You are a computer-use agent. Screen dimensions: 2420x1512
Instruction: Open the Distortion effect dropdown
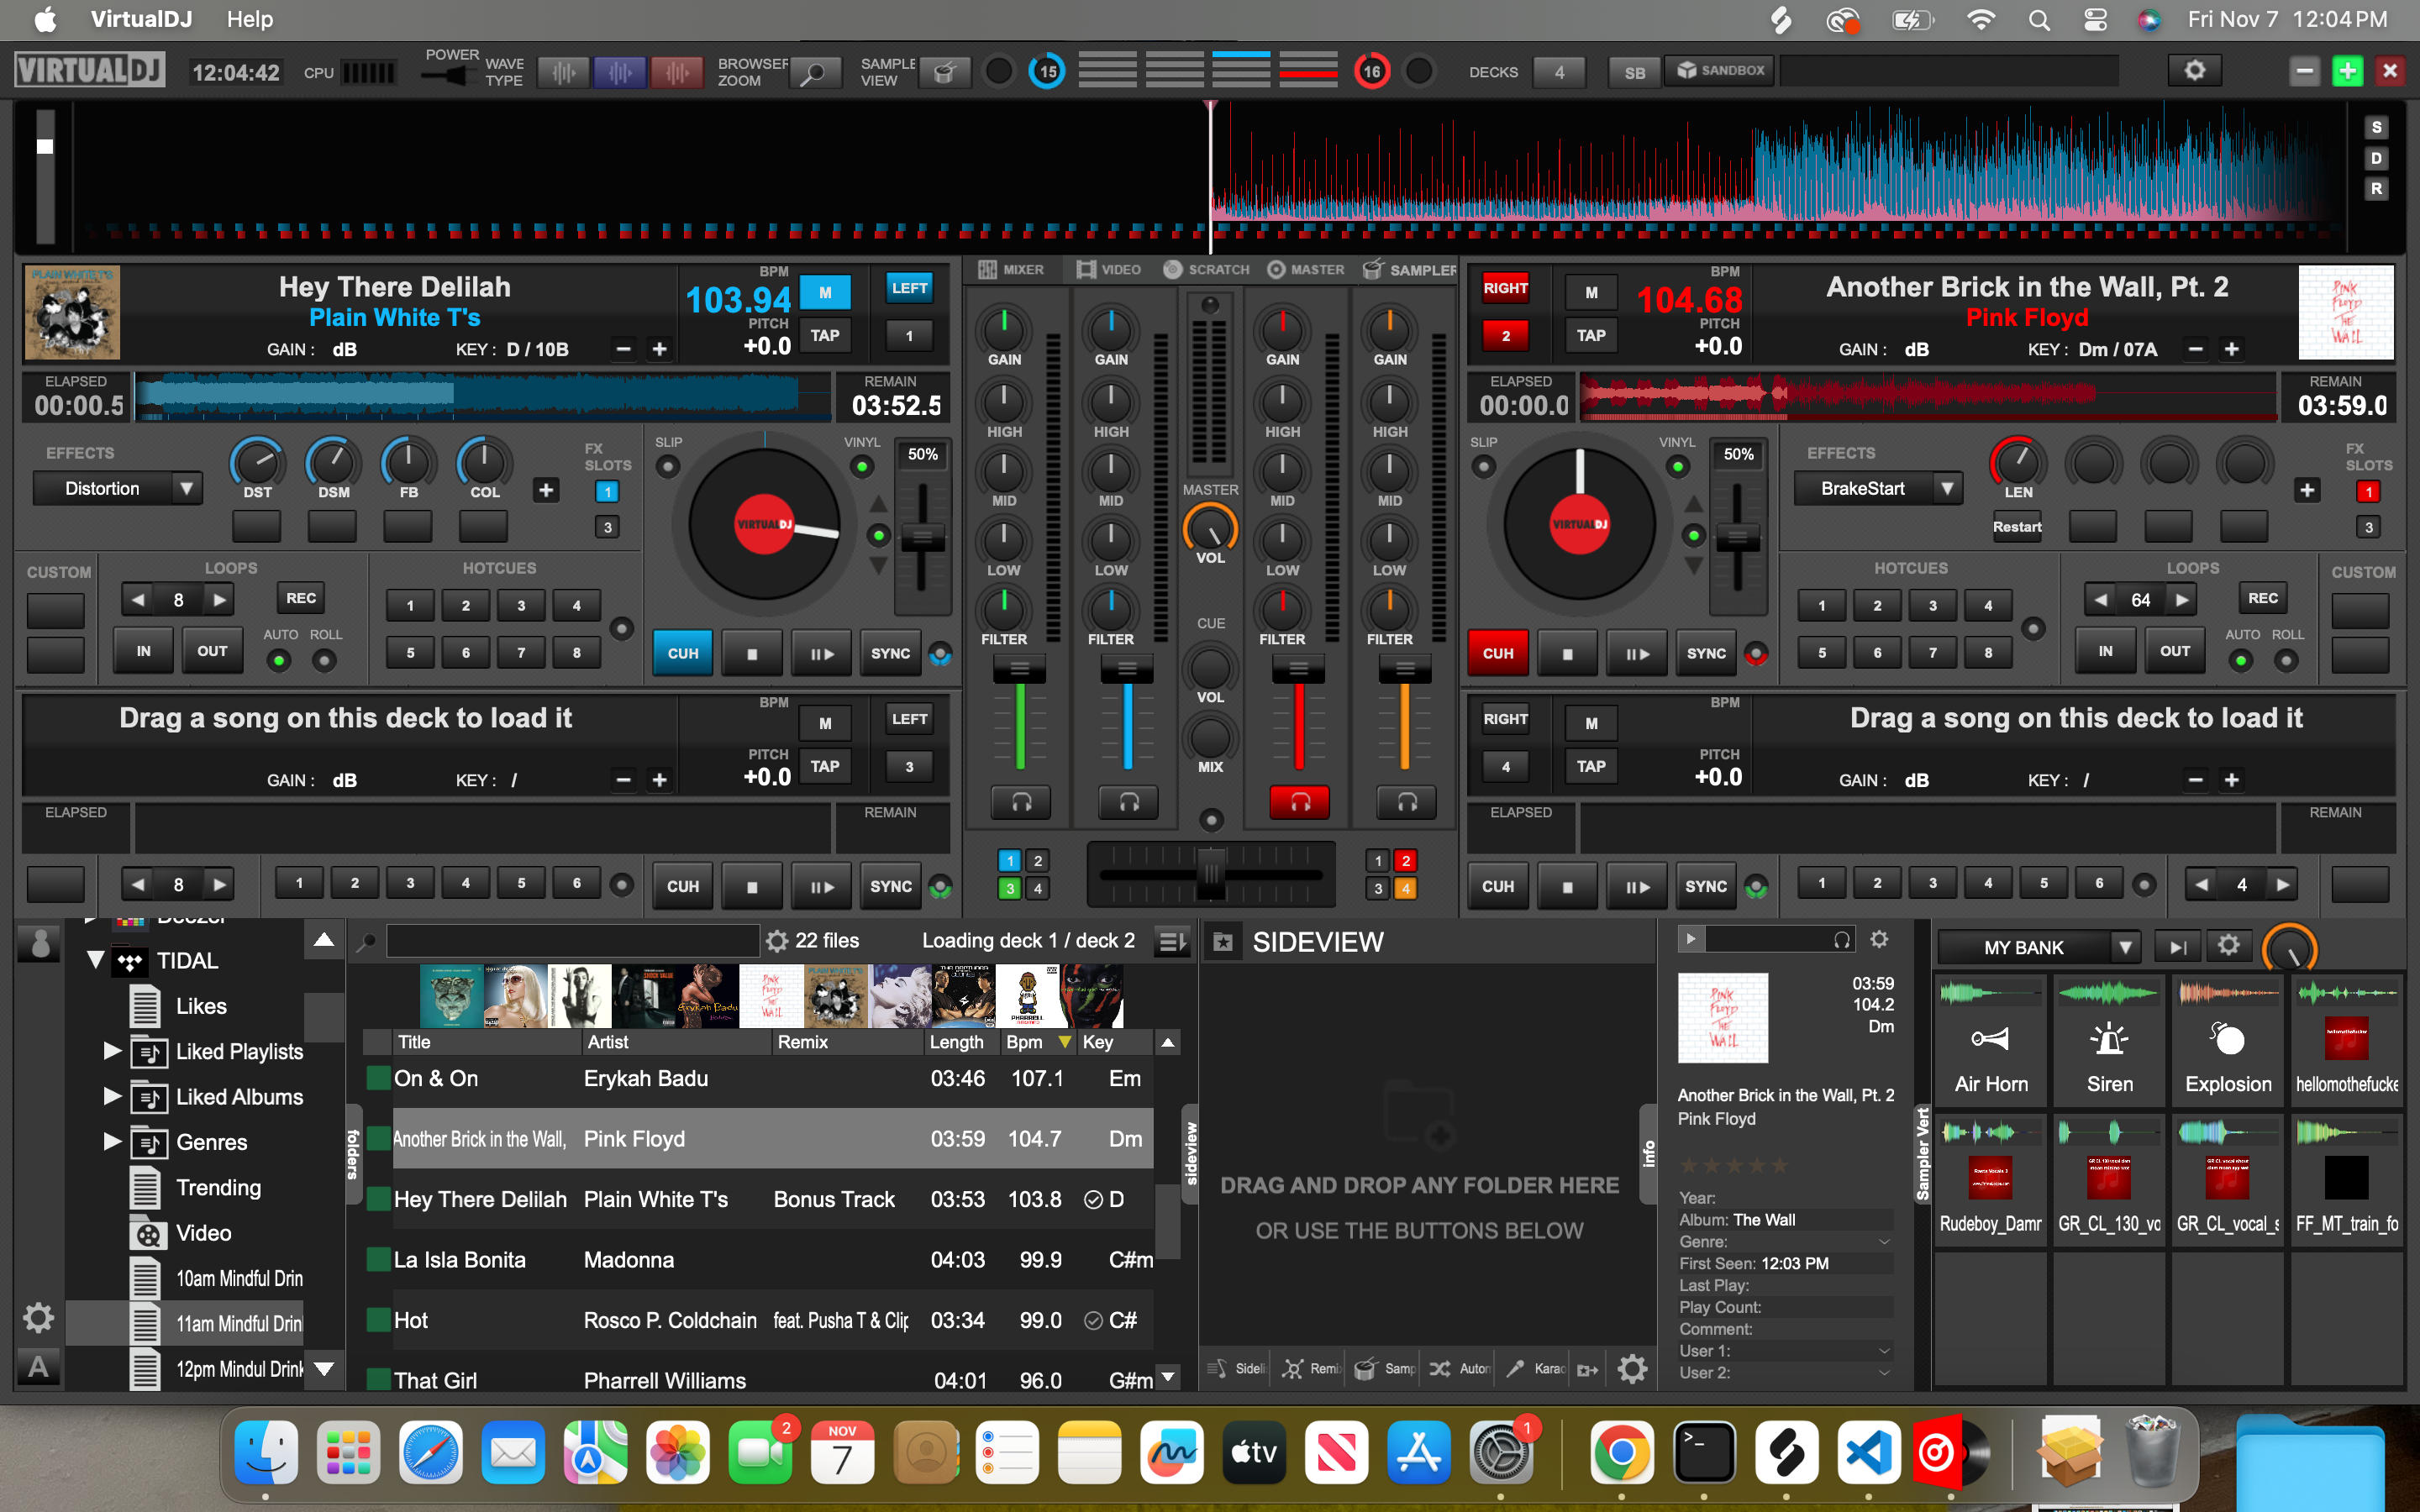coord(186,489)
